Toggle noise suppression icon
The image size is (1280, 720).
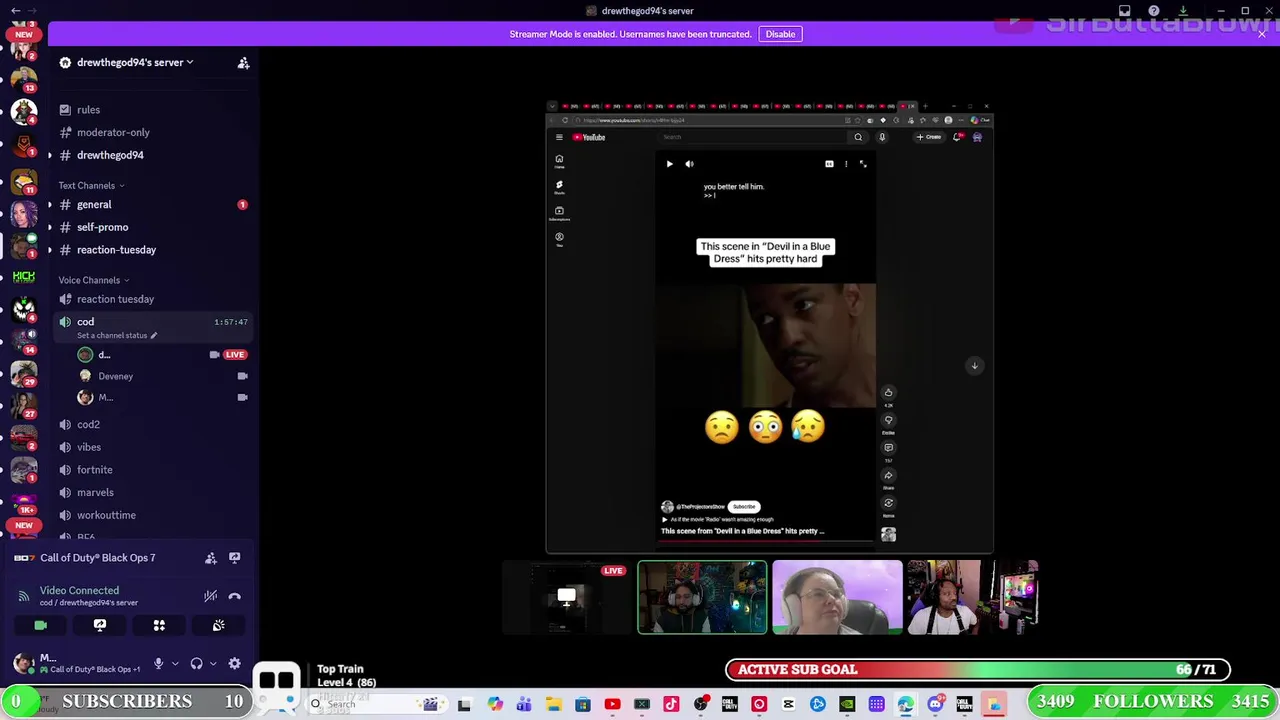pos(211,596)
